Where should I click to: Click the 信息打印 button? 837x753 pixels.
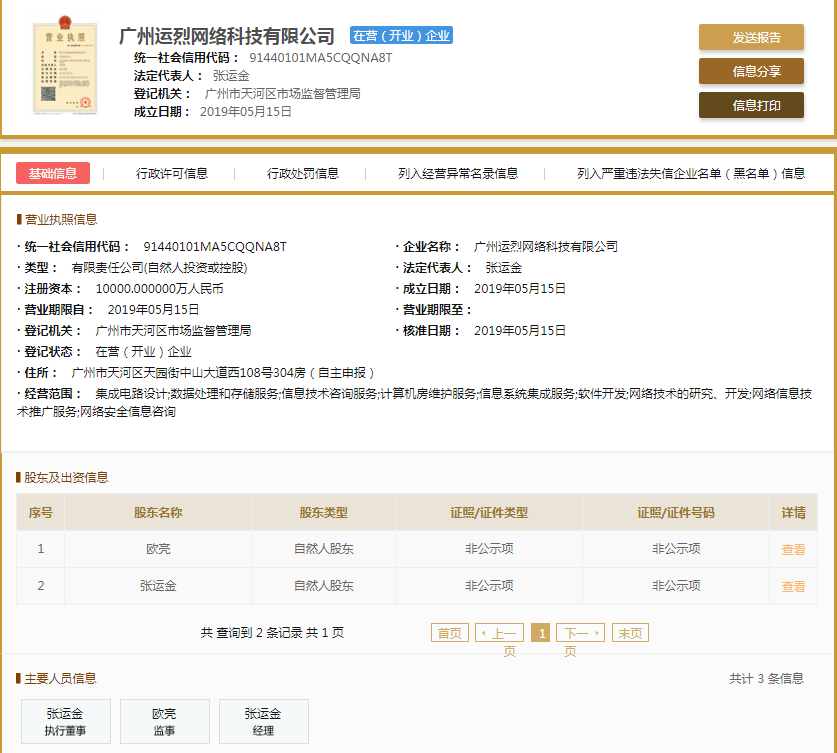click(x=751, y=103)
